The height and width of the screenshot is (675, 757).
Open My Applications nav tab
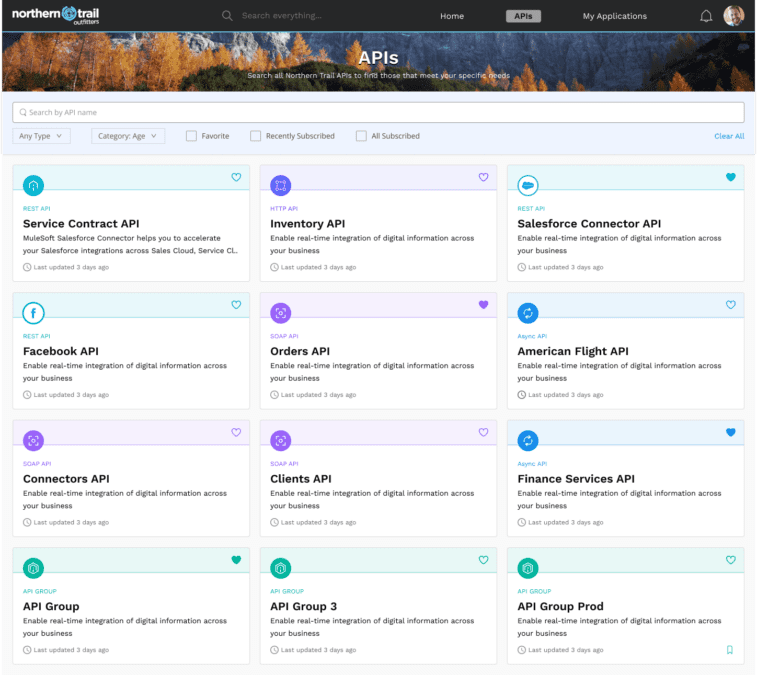615,16
